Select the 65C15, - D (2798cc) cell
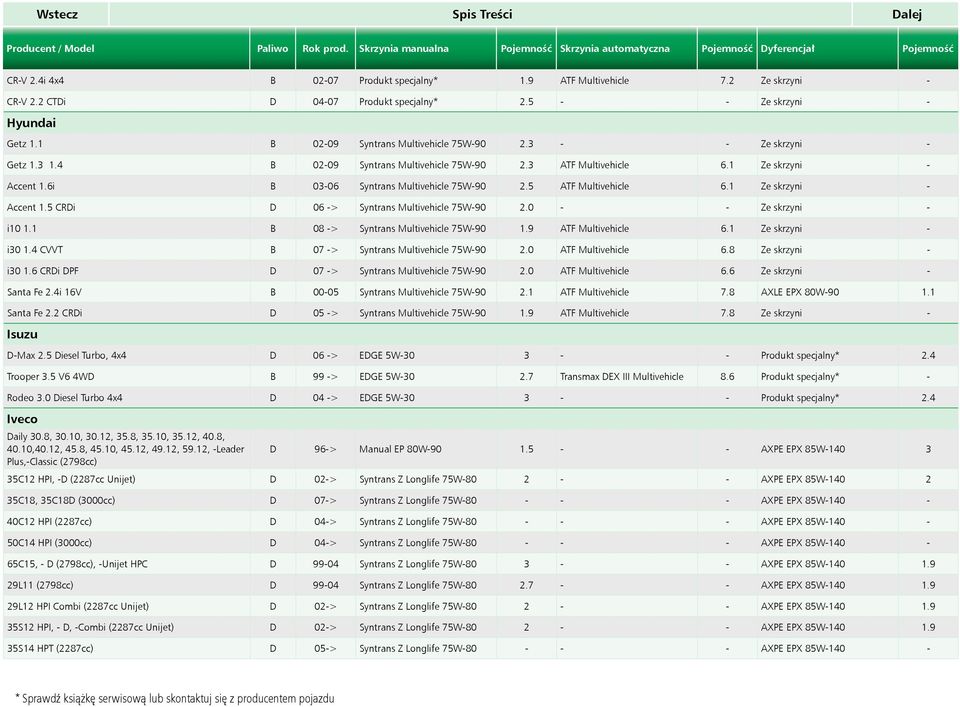960x707 pixels. 126,564
